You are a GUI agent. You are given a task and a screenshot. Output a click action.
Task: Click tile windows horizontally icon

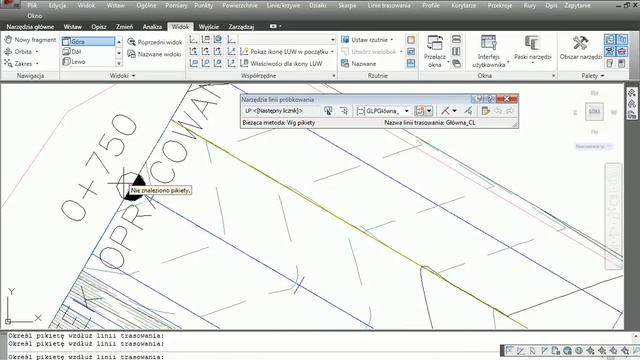tap(456, 39)
